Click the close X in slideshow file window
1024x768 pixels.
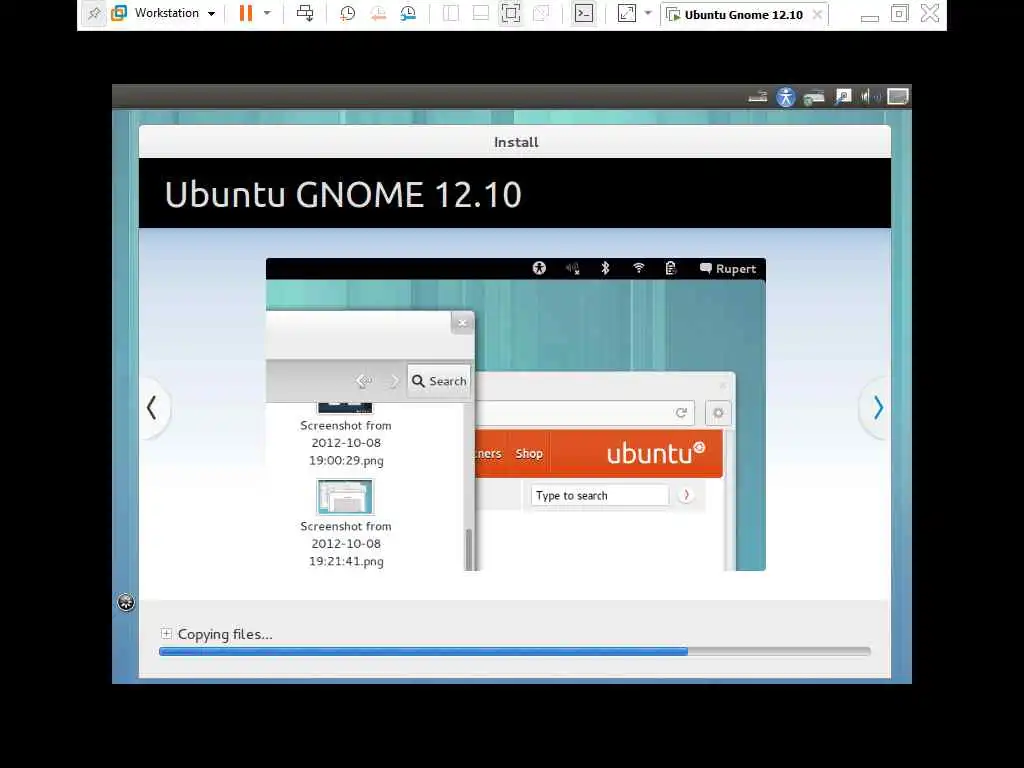[x=462, y=323]
